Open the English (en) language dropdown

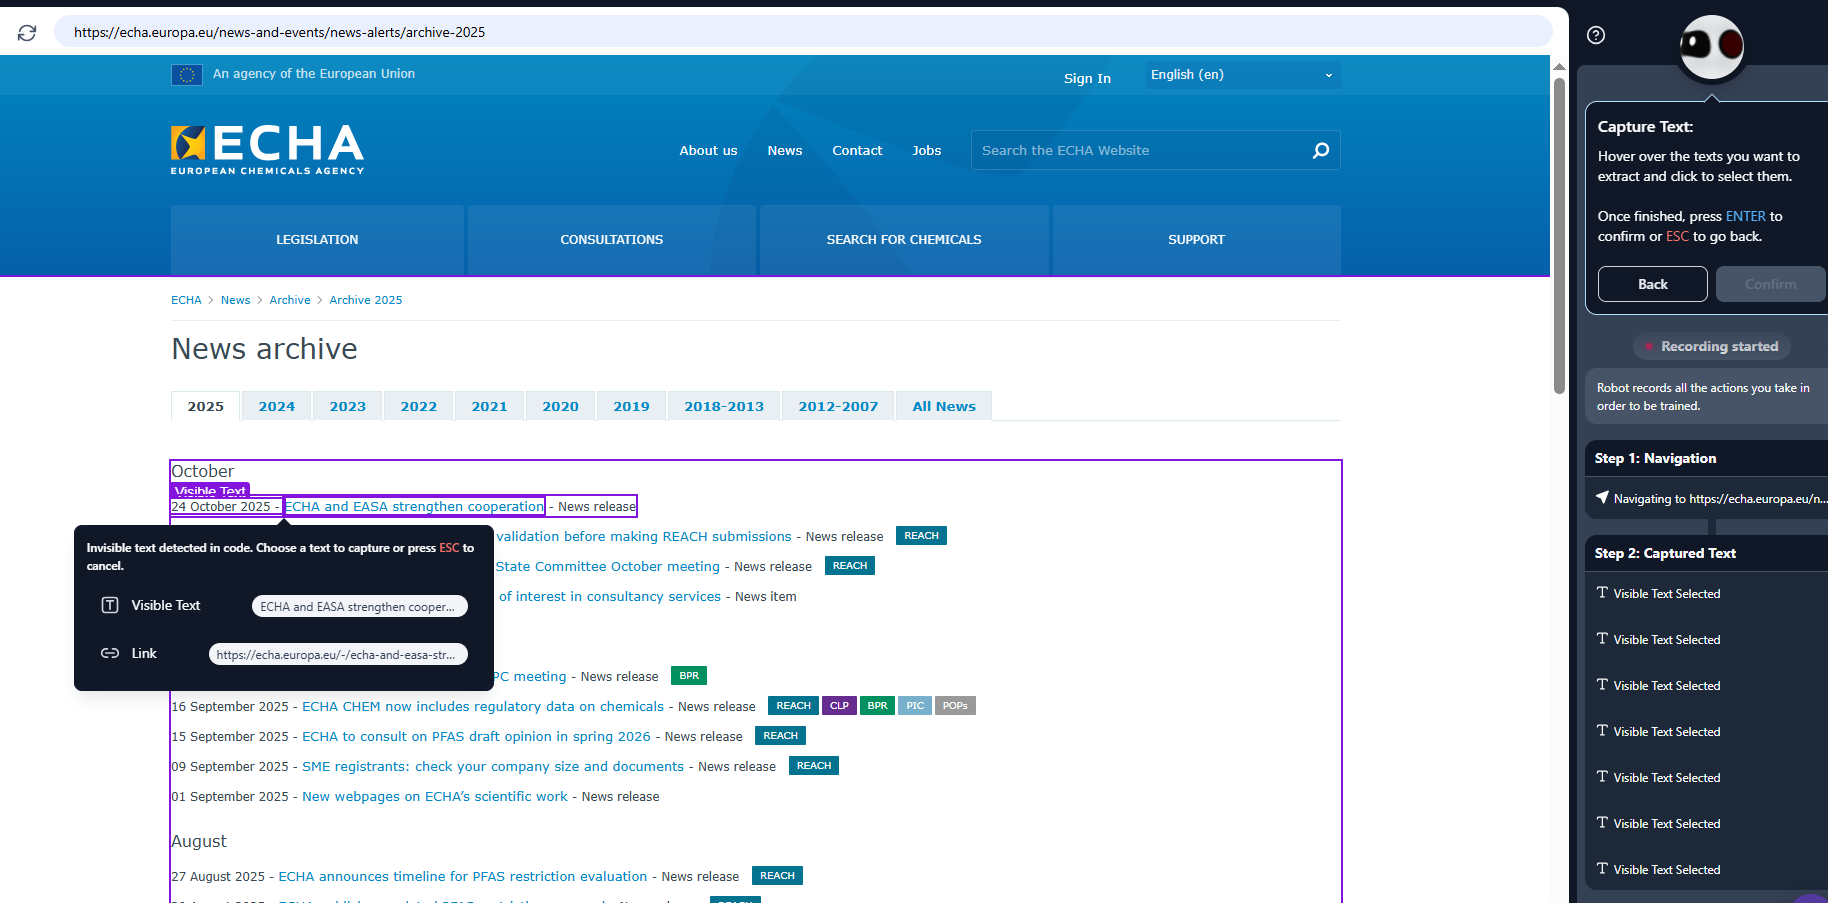click(1243, 75)
